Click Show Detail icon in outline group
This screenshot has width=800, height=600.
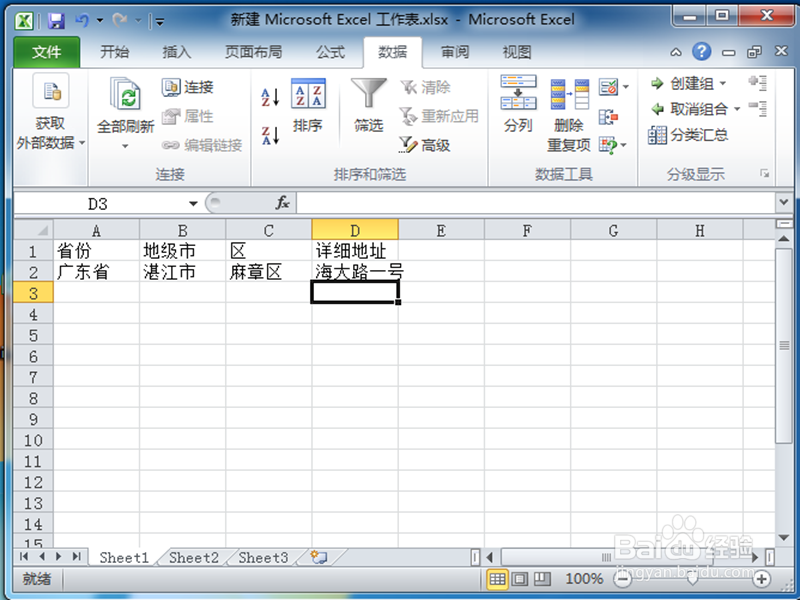(x=758, y=83)
